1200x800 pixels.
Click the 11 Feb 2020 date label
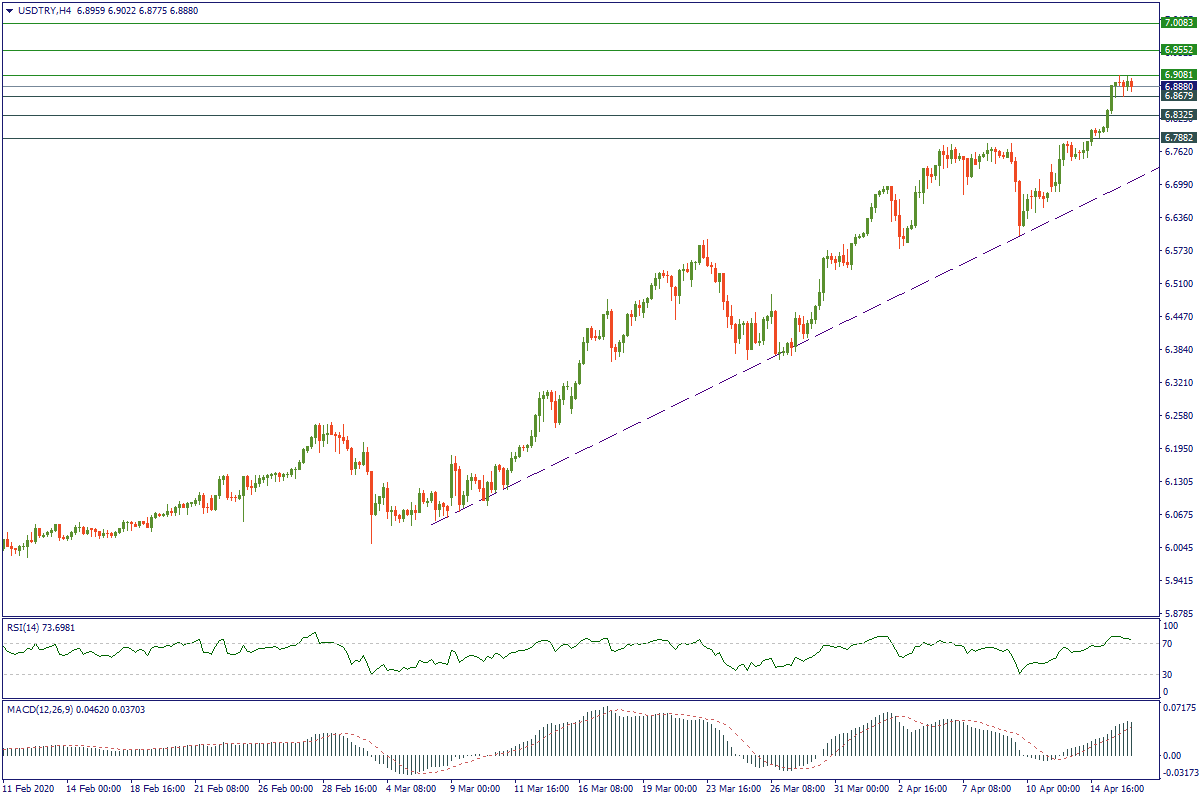(30, 788)
